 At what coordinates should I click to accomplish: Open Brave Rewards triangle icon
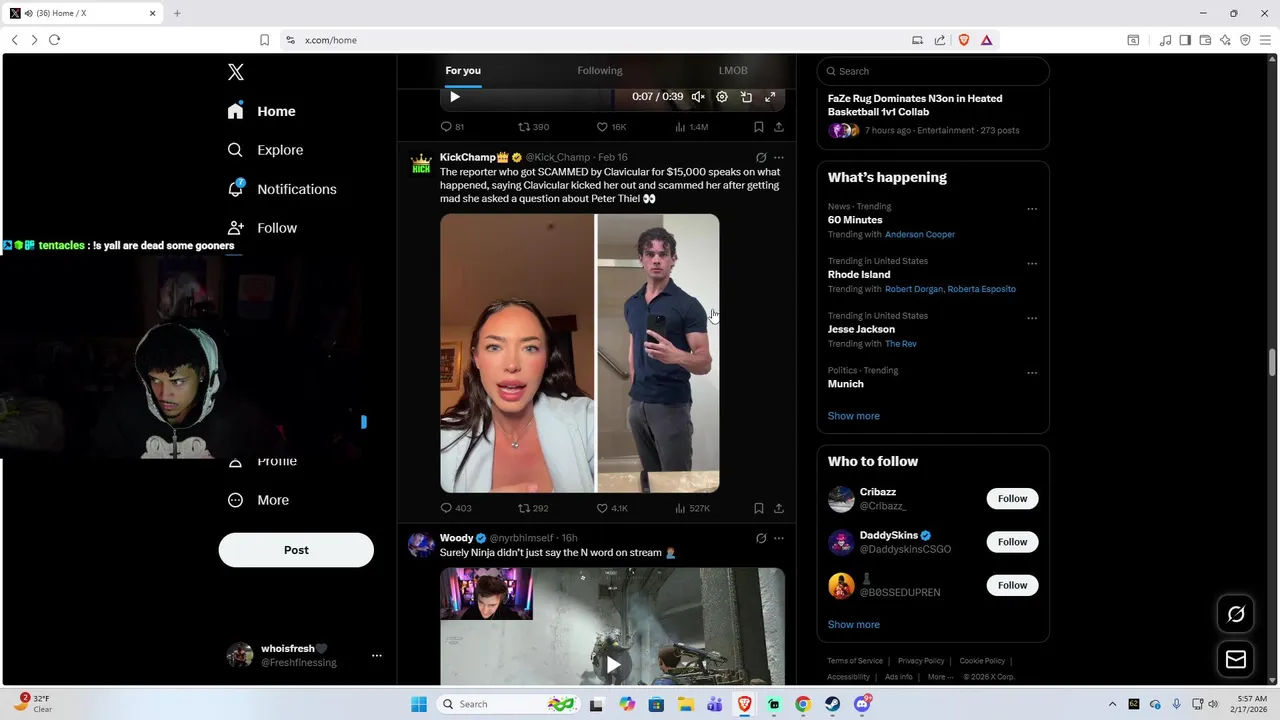point(986,40)
